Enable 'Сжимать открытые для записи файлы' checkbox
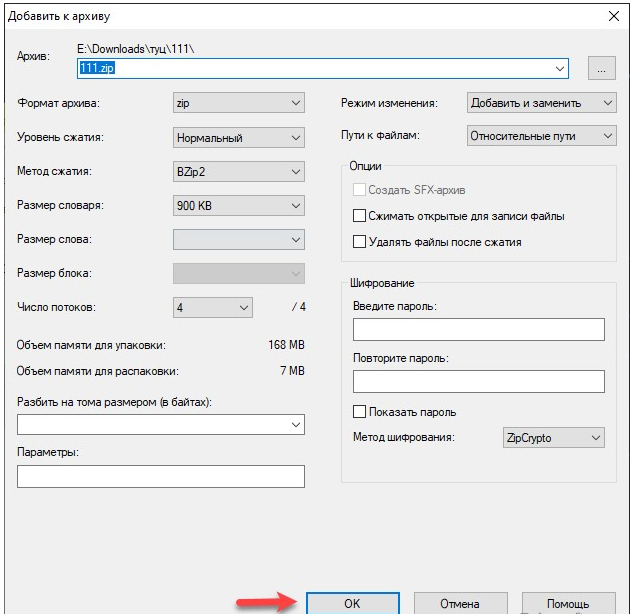 click(x=360, y=216)
